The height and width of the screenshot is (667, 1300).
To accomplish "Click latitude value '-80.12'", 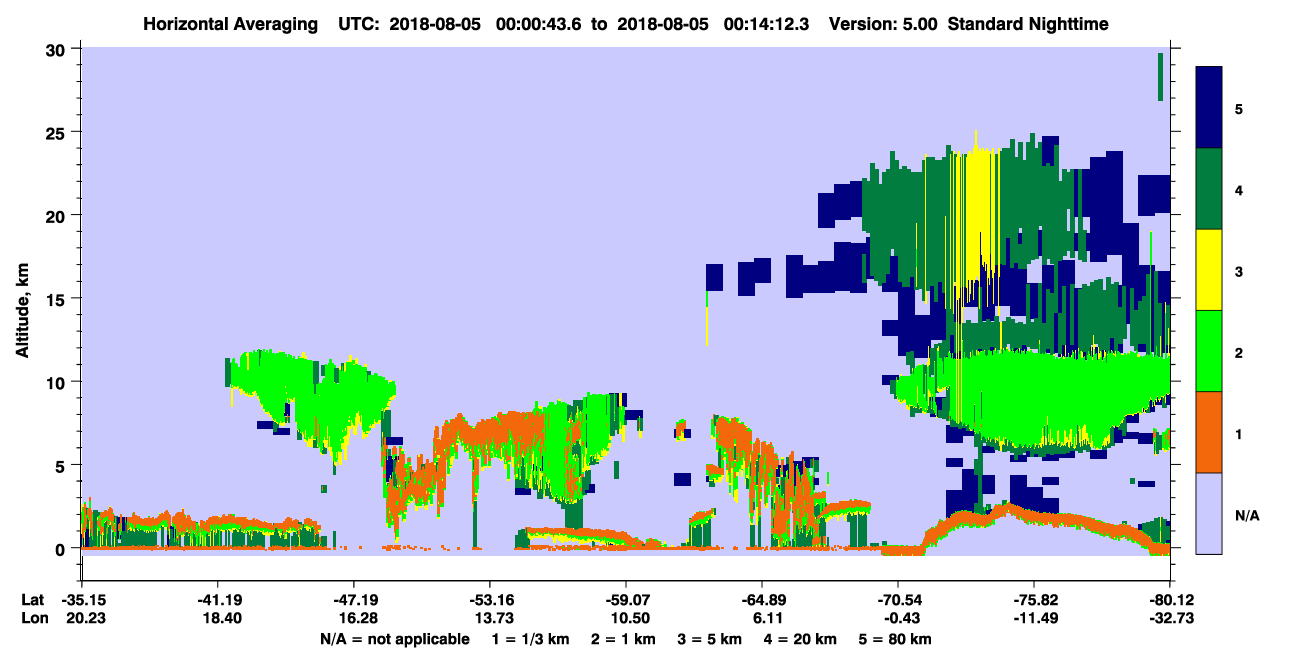I will [x=1170, y=600].
